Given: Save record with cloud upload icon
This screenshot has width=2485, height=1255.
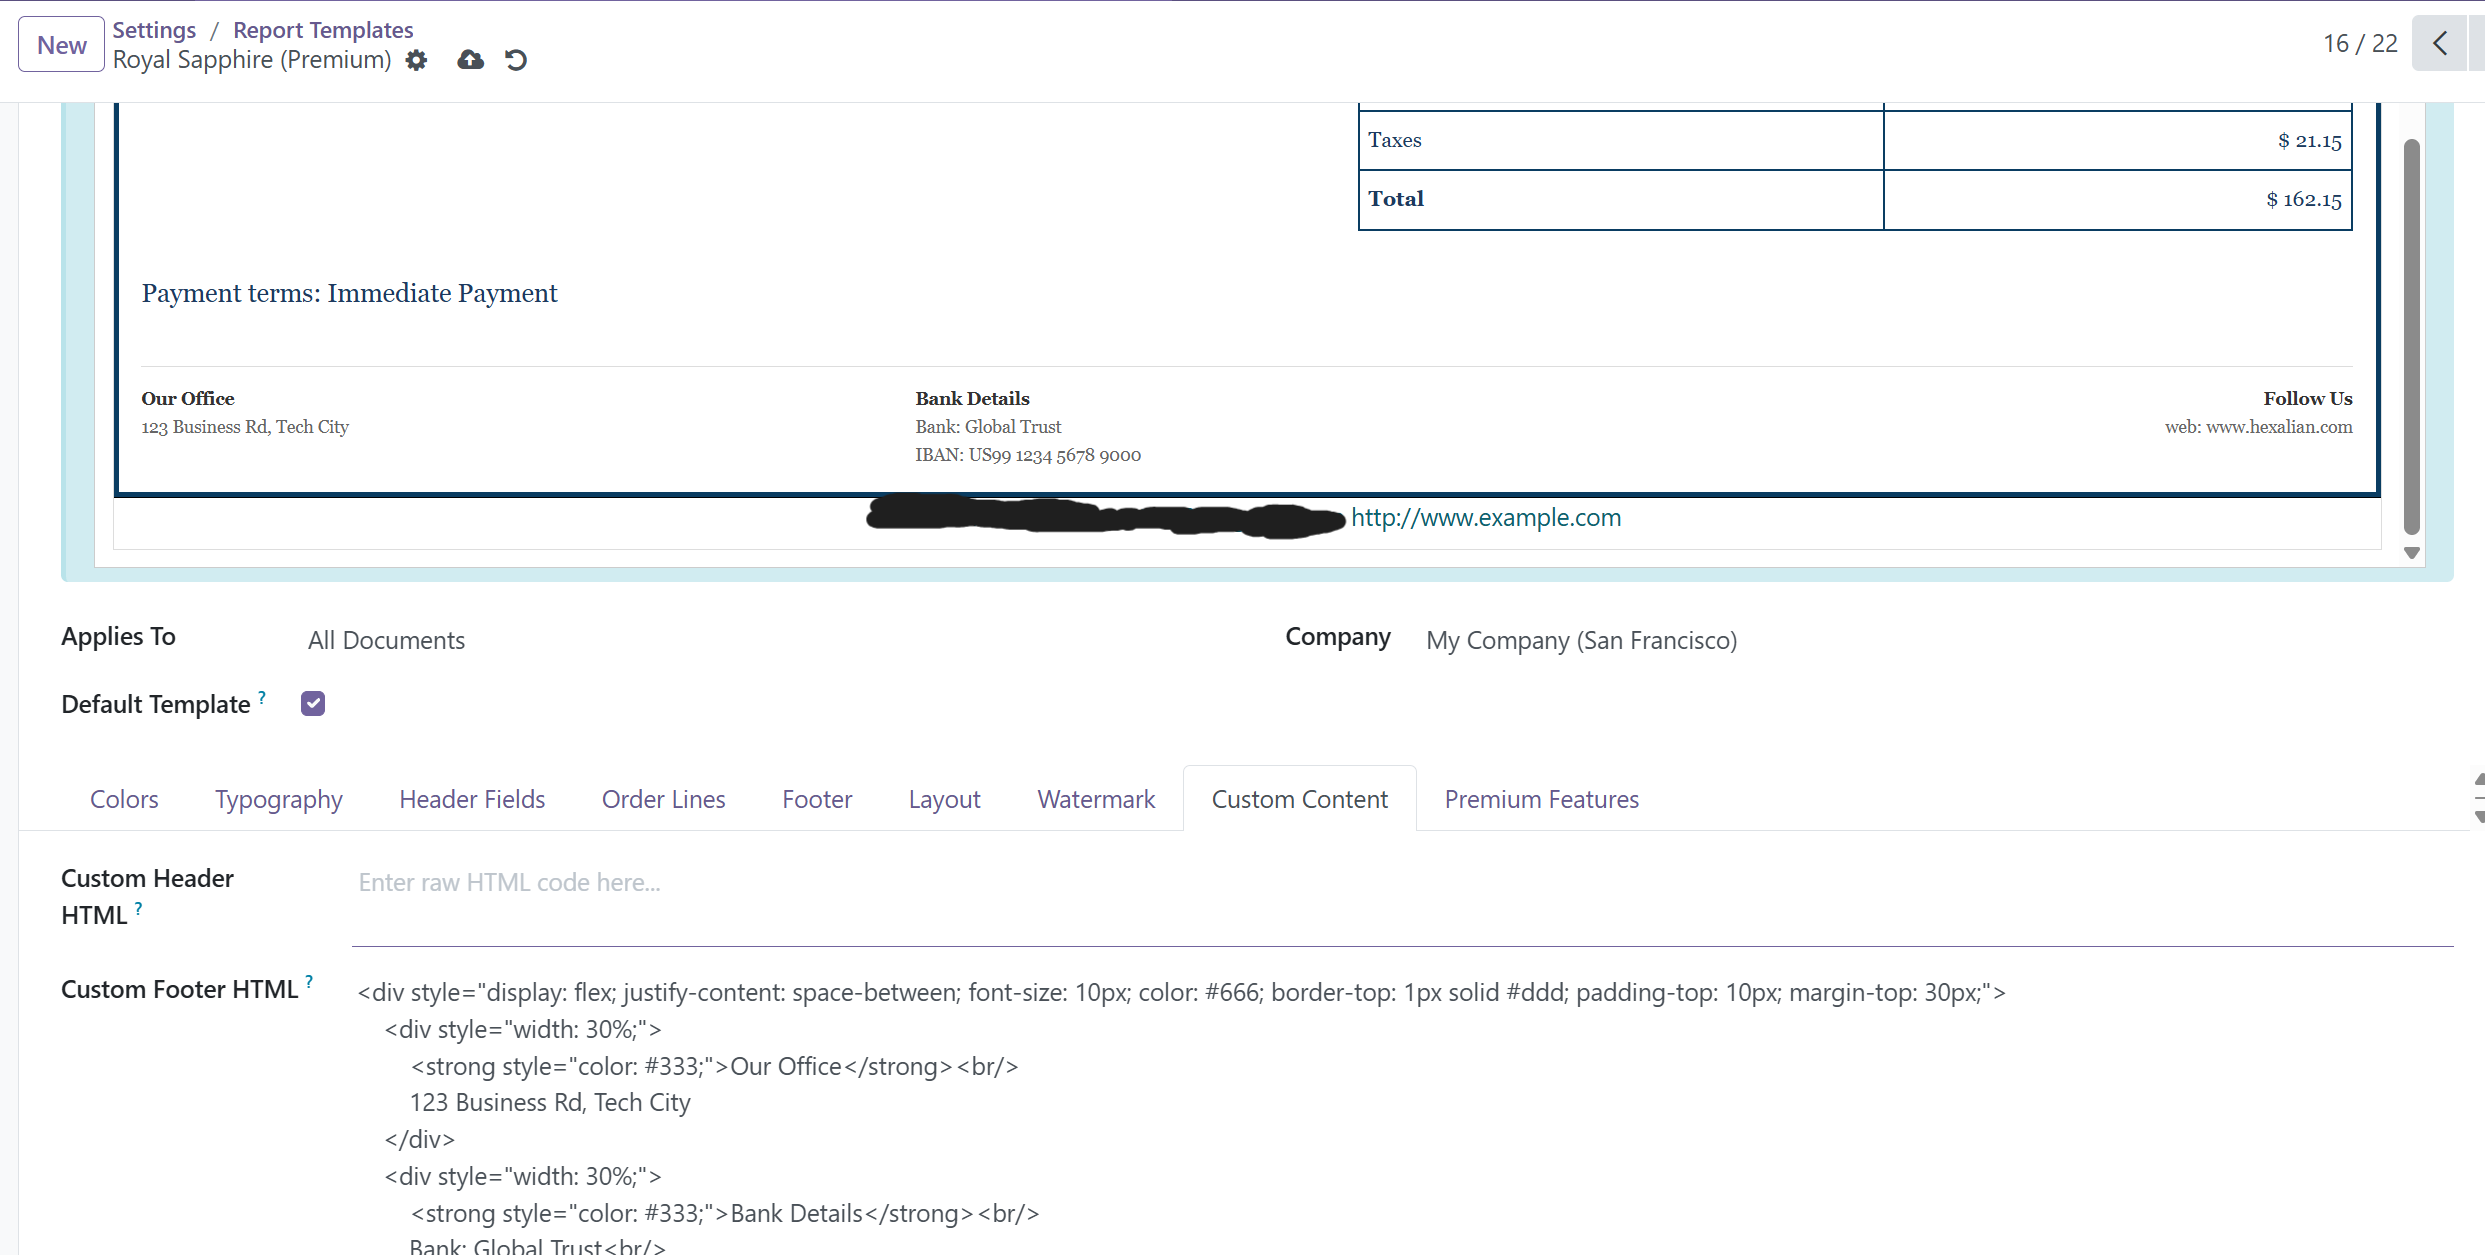Looking at the screenshot, I should [470, 60].
